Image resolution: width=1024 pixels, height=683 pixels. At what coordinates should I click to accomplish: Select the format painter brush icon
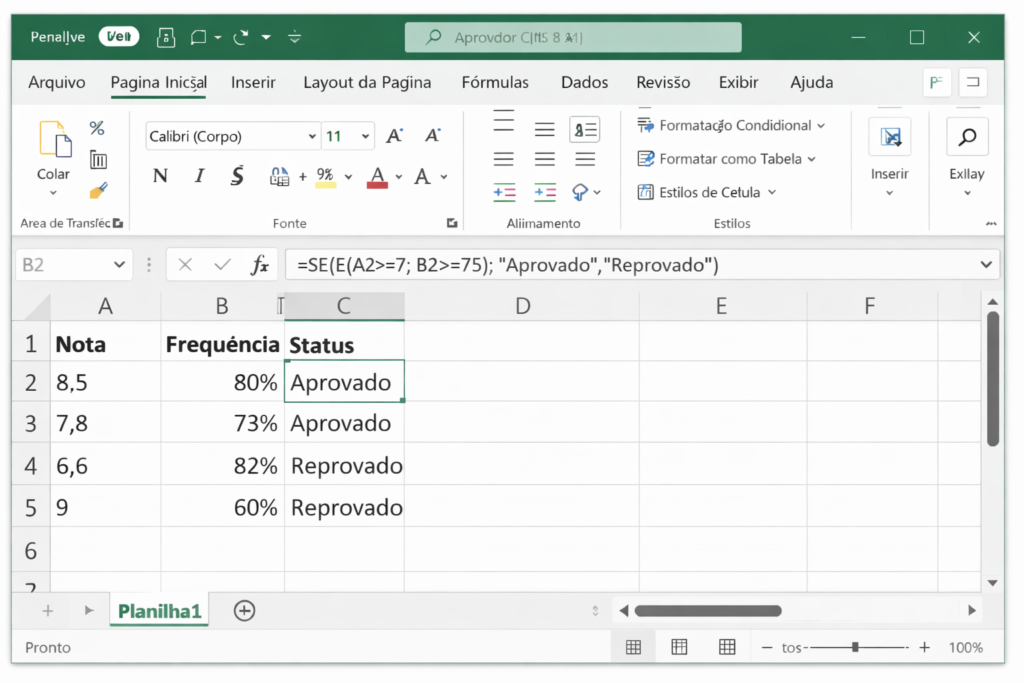(98, 190)
